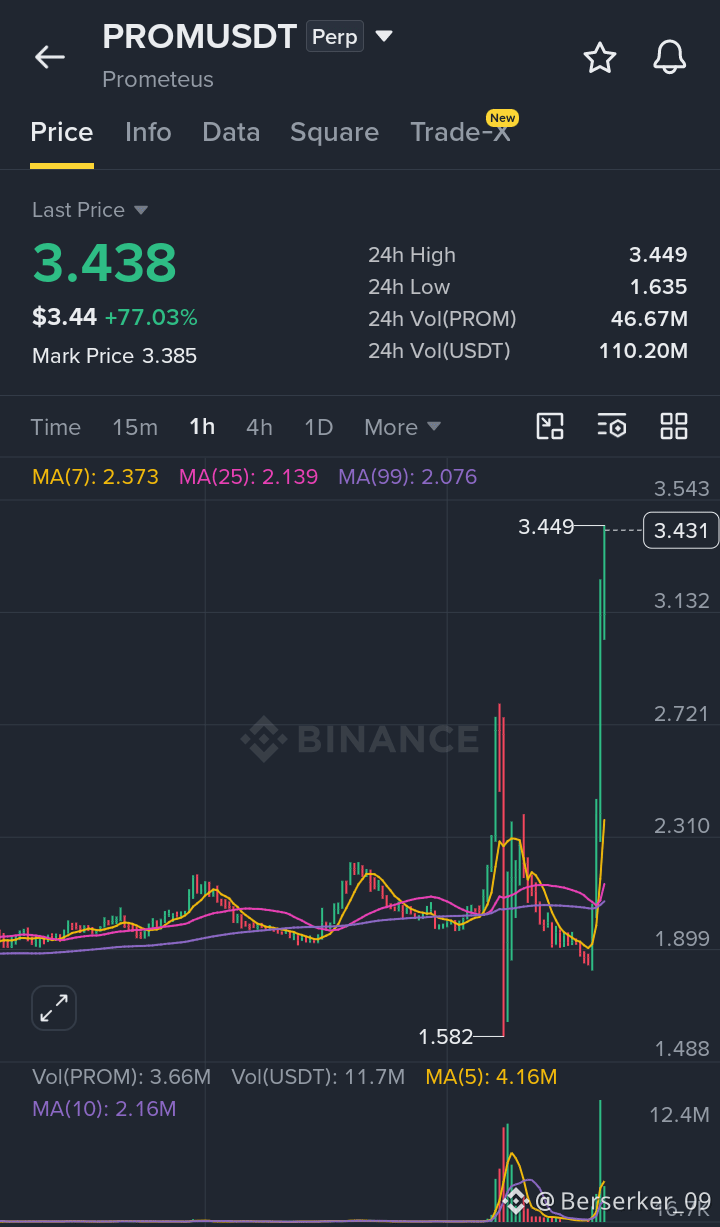Viewport: 720px width, 1227px height.
Task: Open chart indicator settings icon
Action: (x=612, y=426)
